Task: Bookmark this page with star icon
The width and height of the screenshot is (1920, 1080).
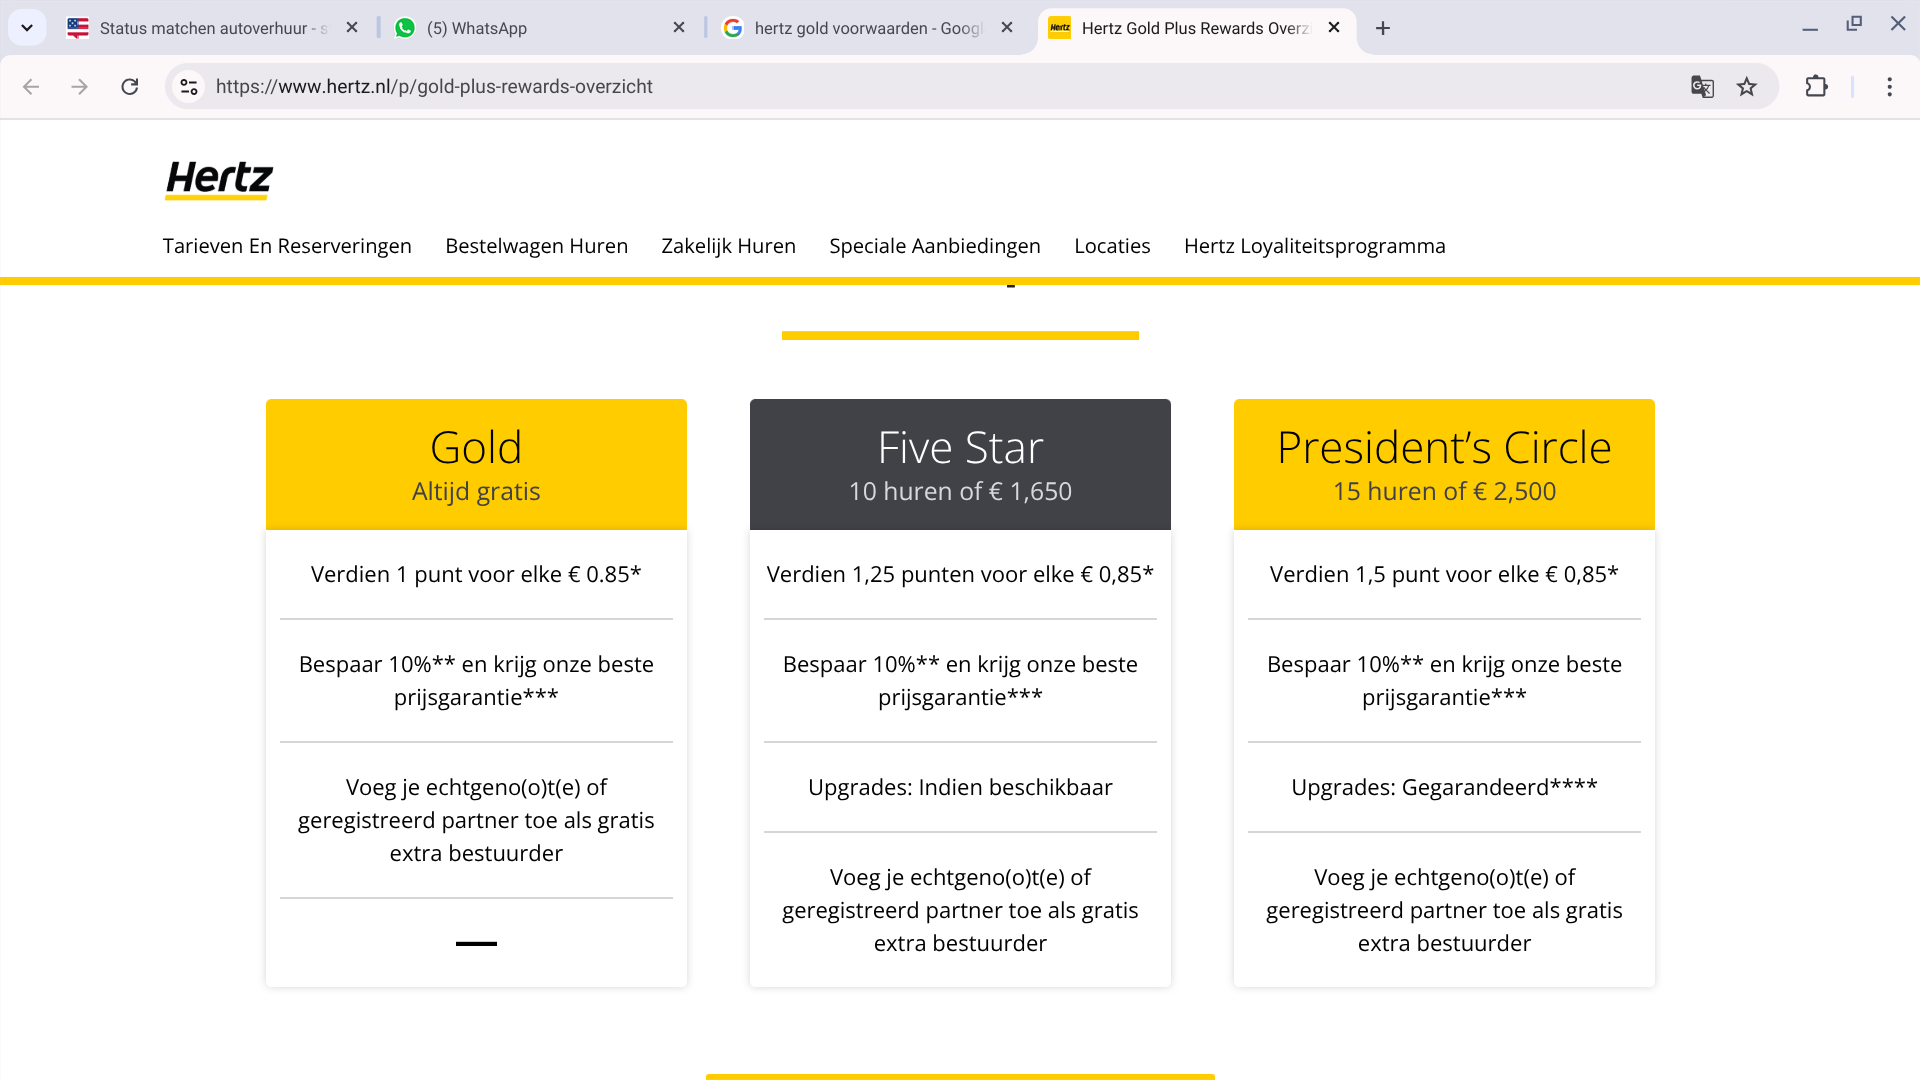Action: (x=1747, y=87)
